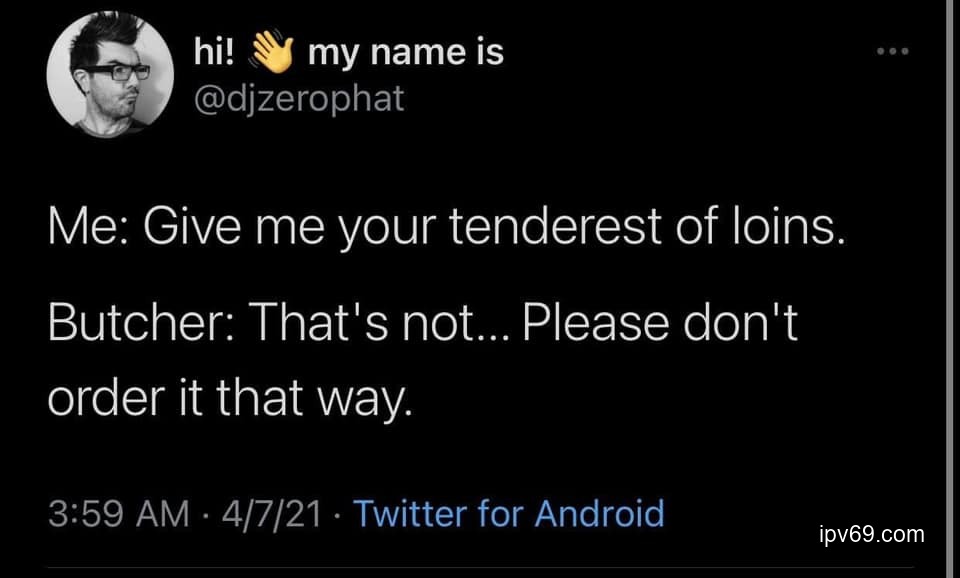Click "order it that way." text line
Screen dimensions: 960x578
tap(229, 399)
